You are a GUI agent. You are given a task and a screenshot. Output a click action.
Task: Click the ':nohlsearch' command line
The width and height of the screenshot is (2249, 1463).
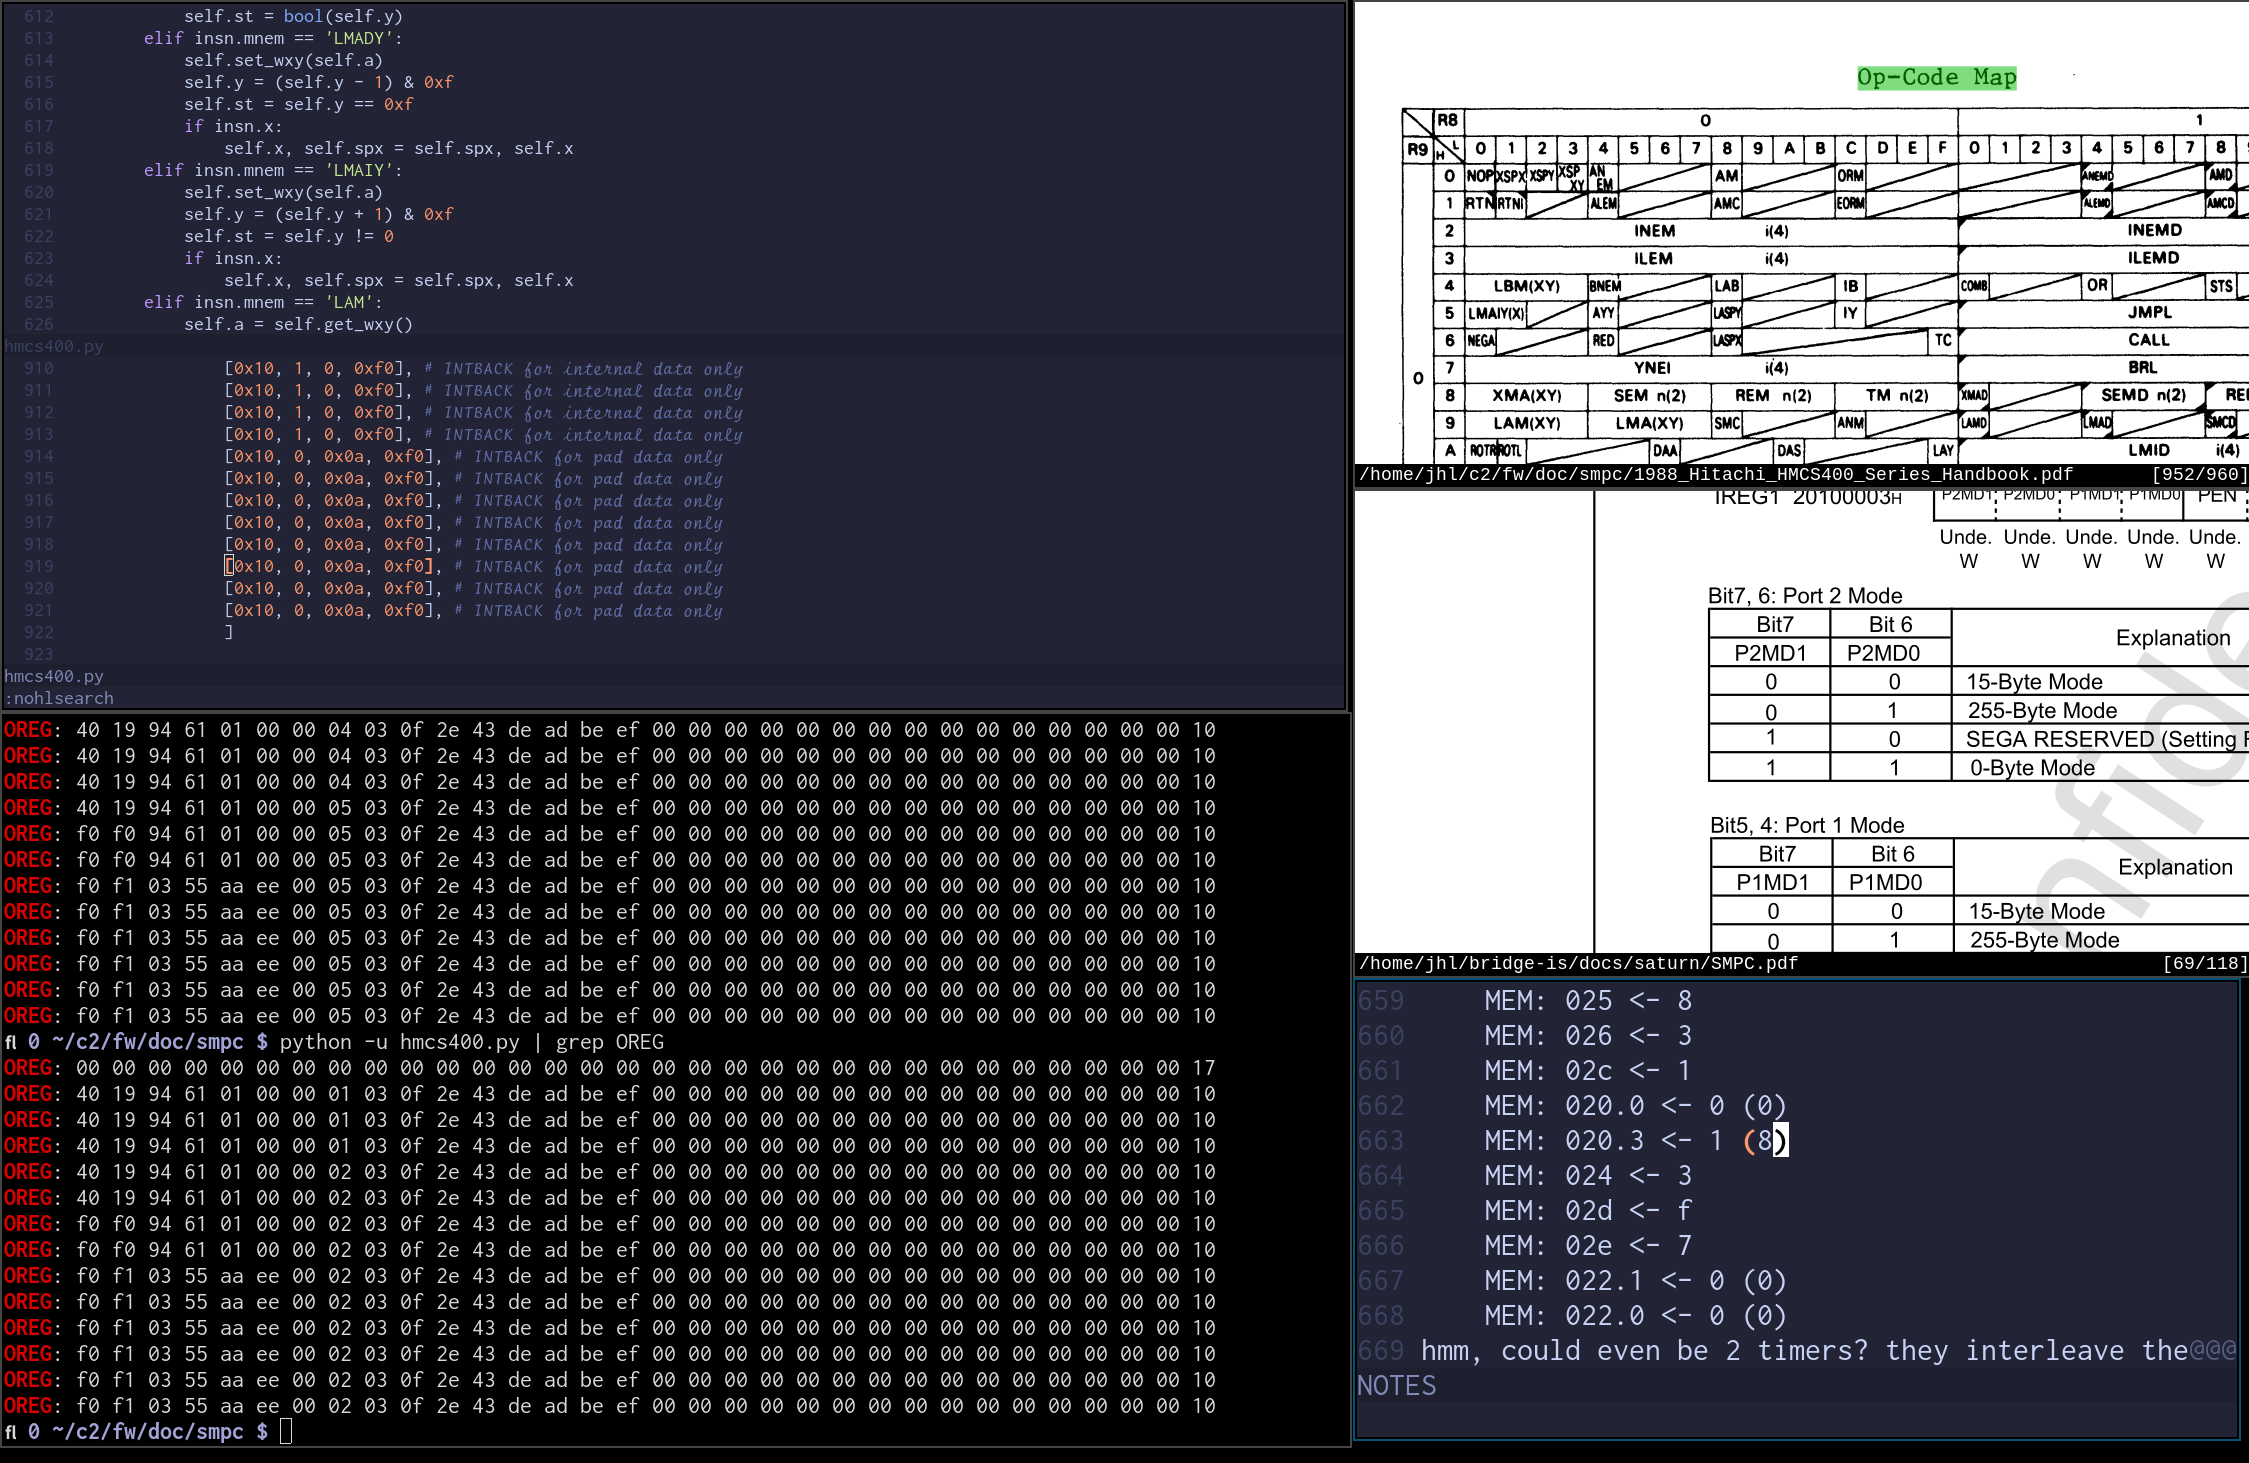tap(60, 698)
